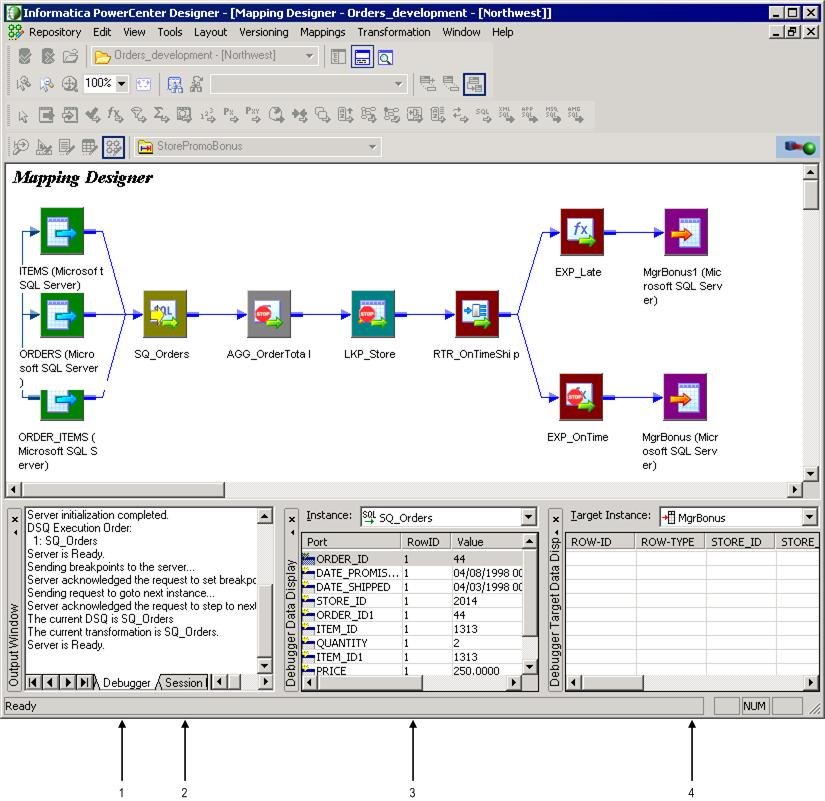Open the Transformation menu
Image resolution: width=825 pixels, height=801 pixels.
tap(394, 32)
